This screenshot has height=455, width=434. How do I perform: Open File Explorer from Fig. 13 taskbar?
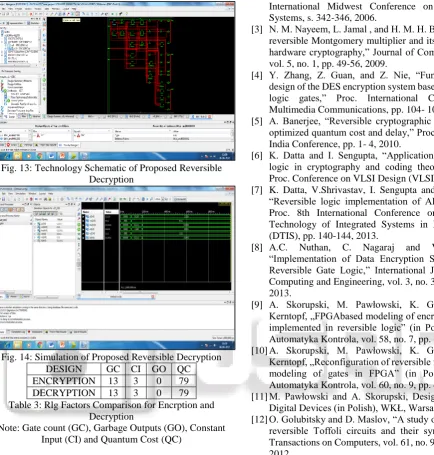tap(17, 156)
